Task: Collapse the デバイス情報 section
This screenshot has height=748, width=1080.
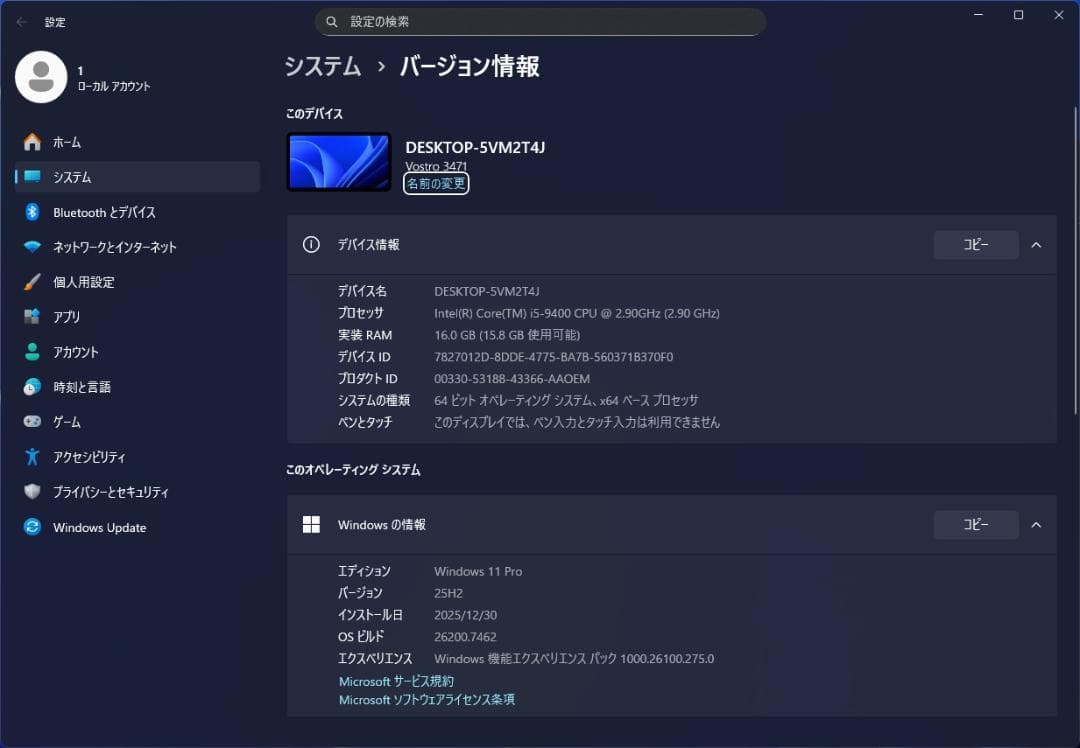Action: [1036, 245]
